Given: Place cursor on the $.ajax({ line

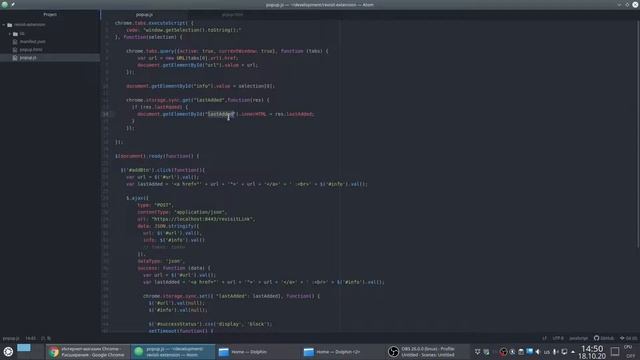Looking at the screenshot, I should pyautogui.click(x=138, y=198).
